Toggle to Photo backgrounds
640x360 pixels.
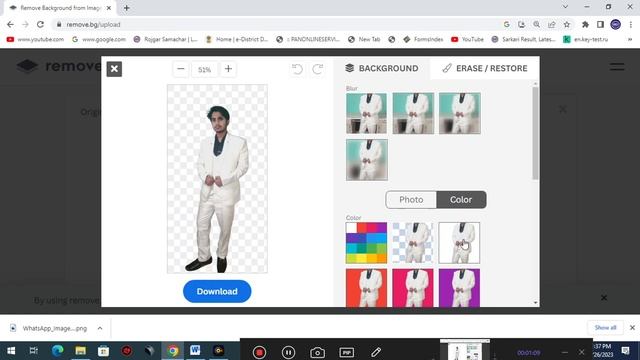point(411,200)
